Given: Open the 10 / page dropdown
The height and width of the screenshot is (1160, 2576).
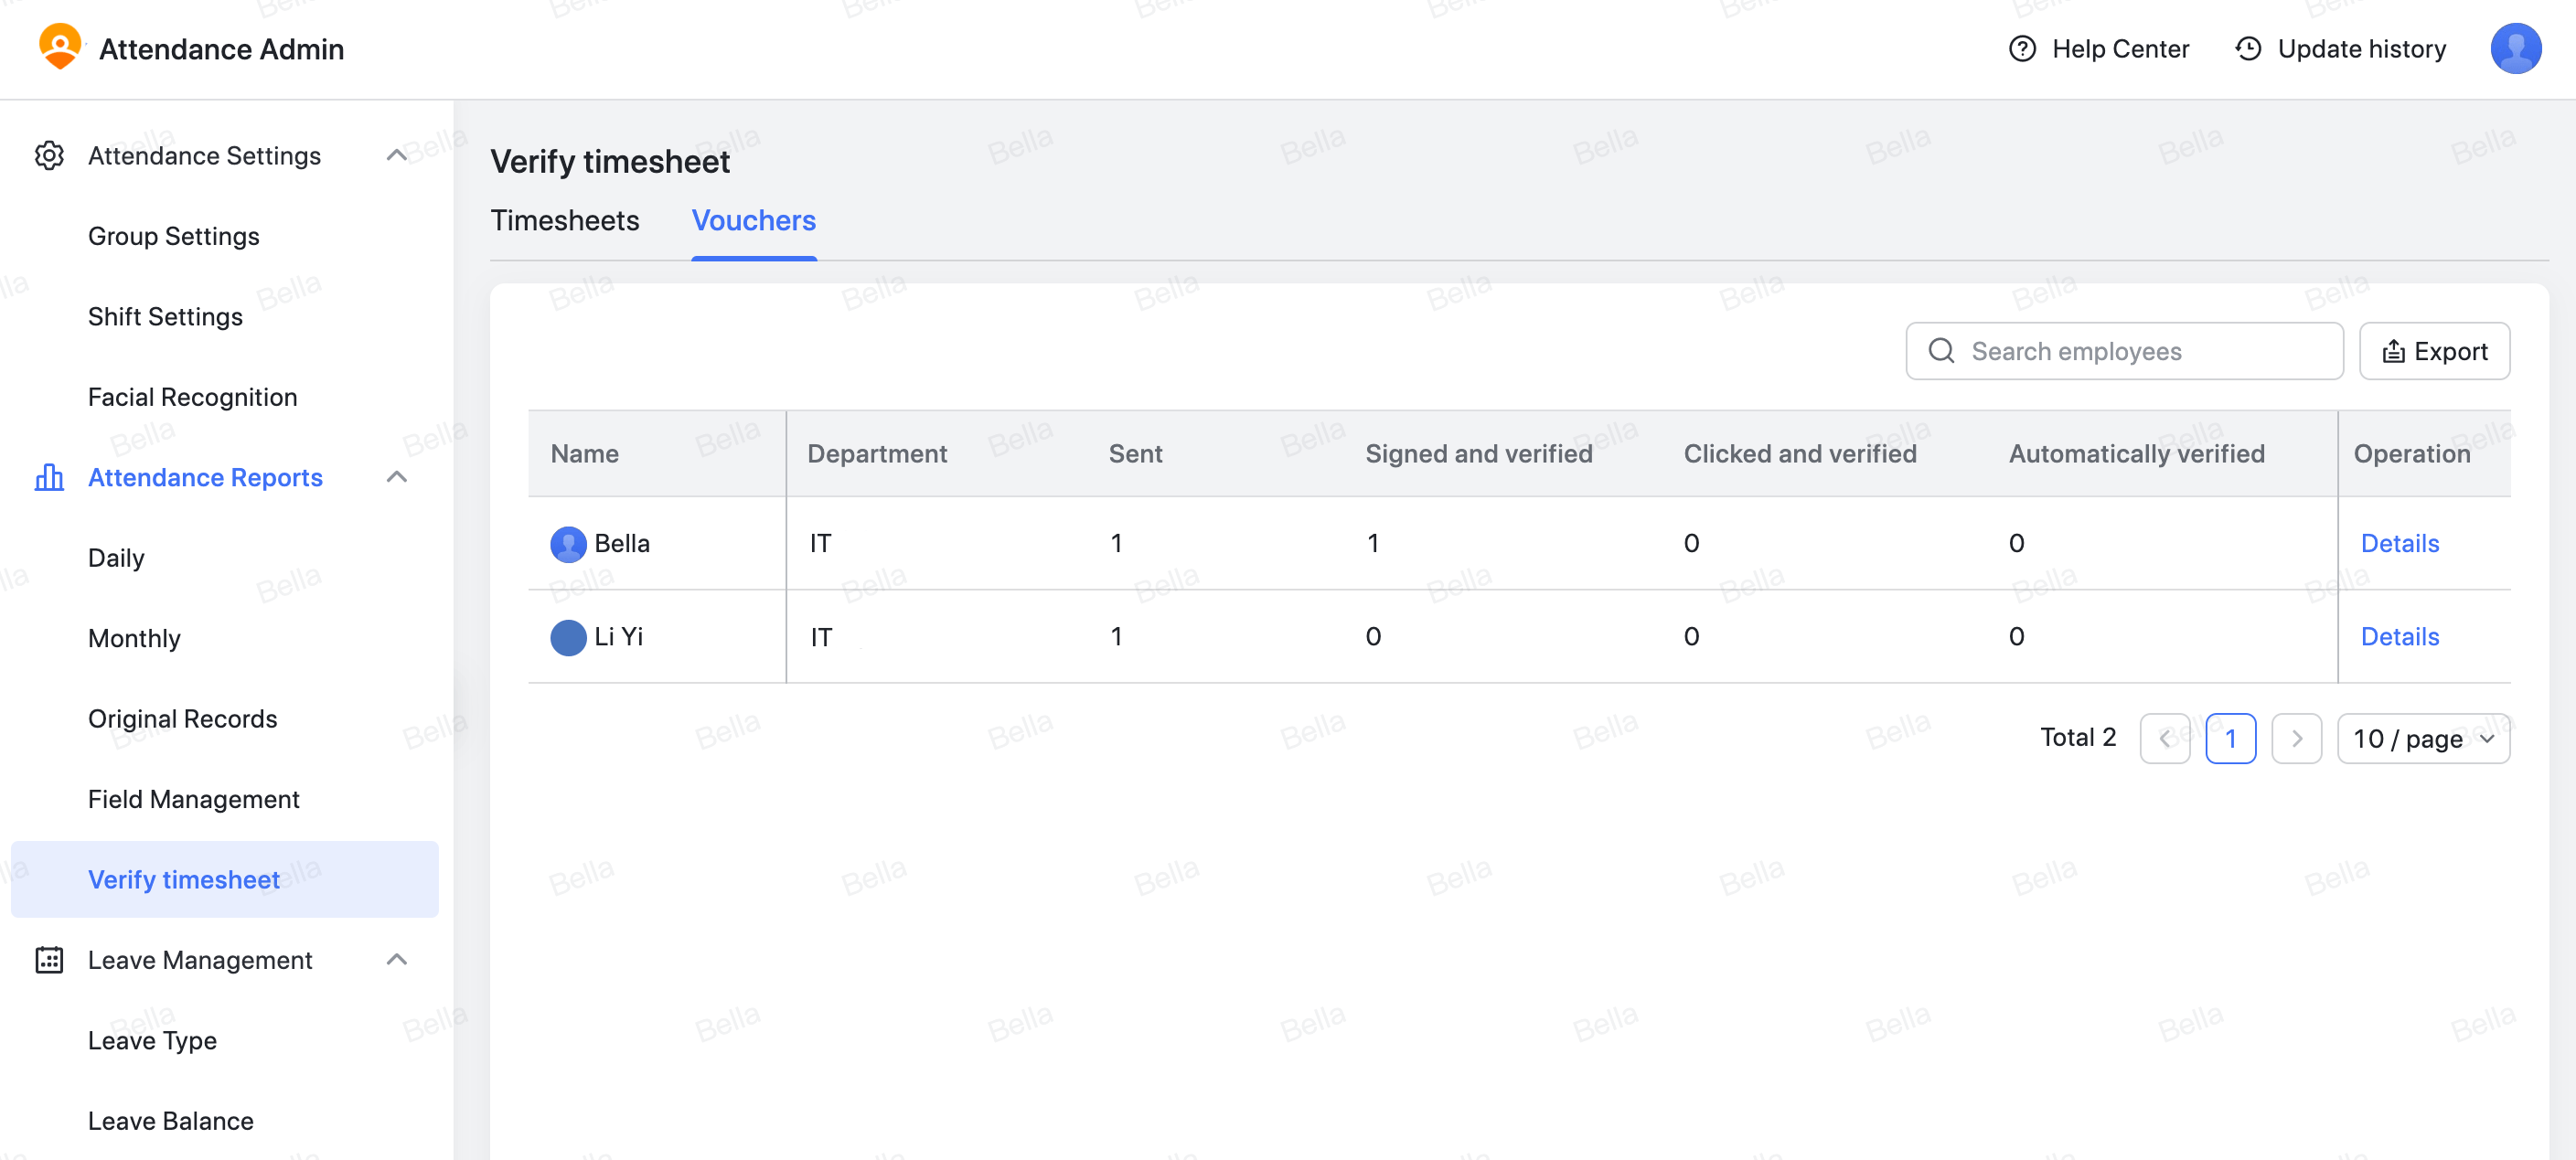Looking at the screenshot, I should point(2423,739).
